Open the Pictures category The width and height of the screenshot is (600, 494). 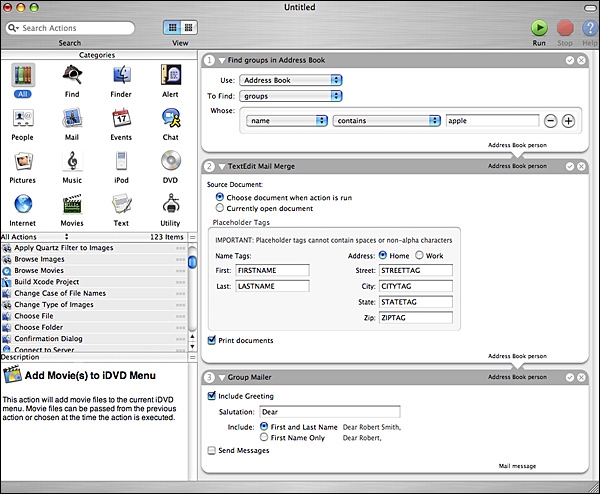[23, 161]
